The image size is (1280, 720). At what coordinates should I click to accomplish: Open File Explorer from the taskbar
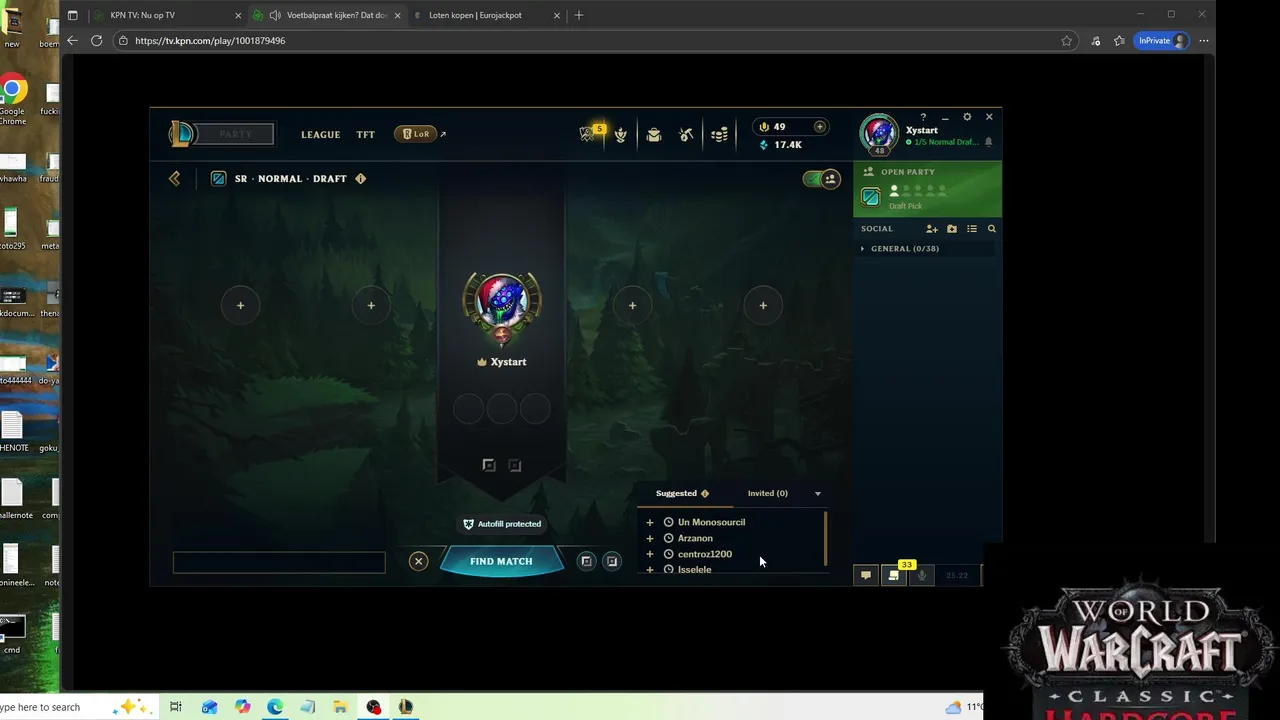pos(340,707)
